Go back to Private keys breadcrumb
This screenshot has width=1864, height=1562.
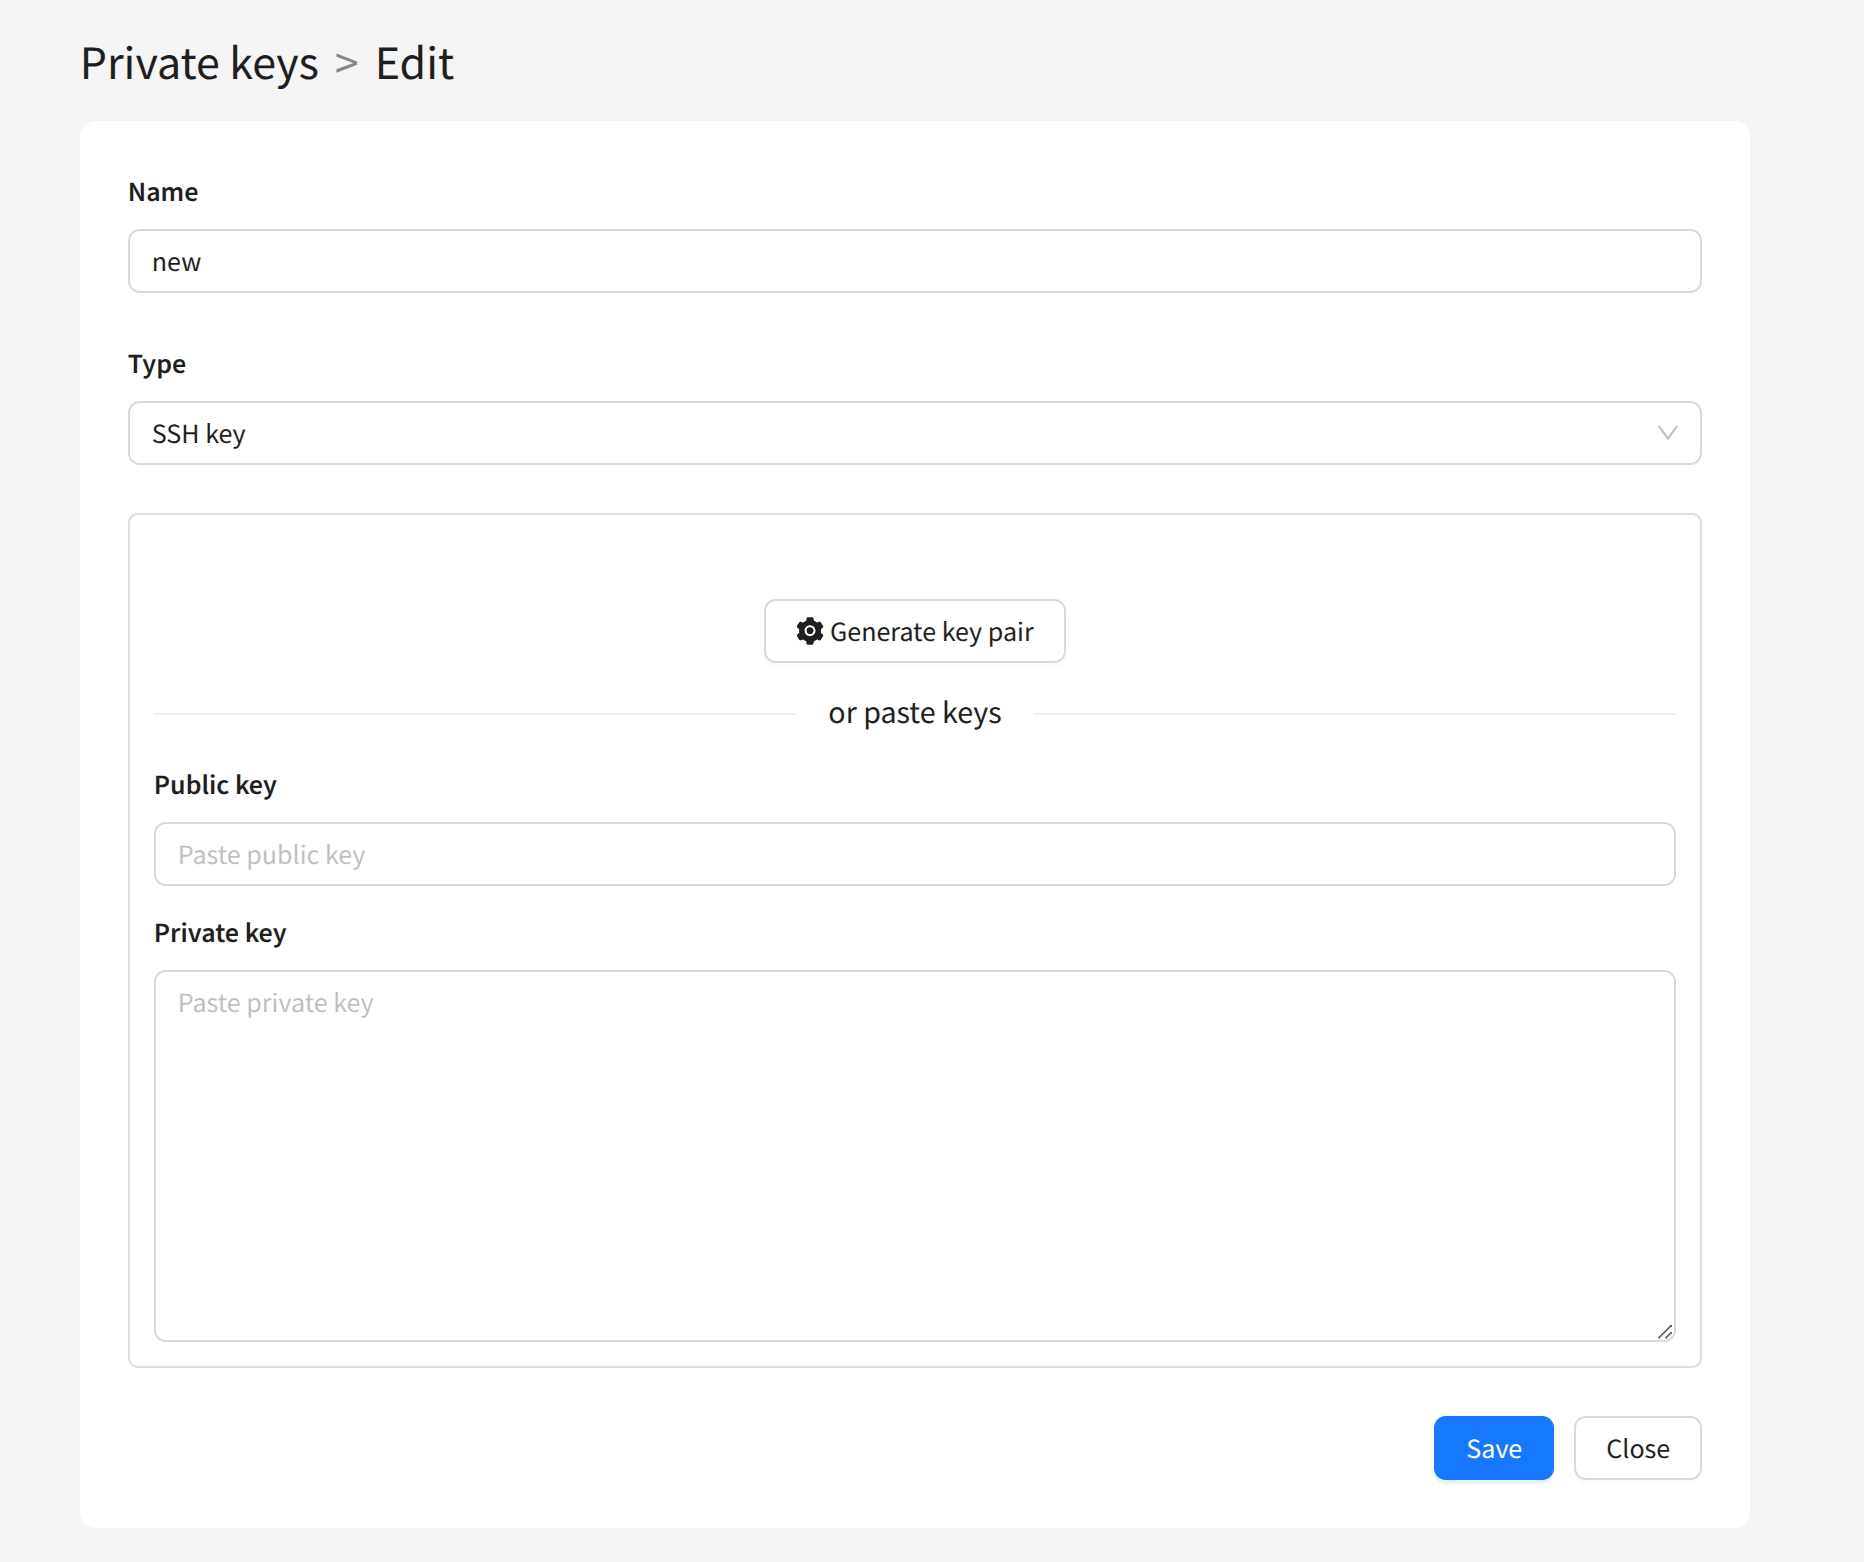(199, 64)
